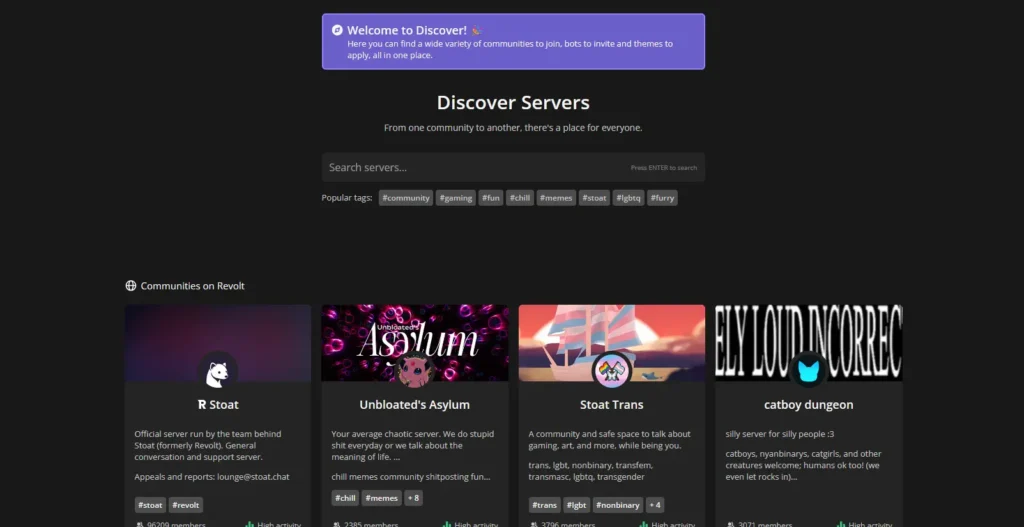The image size is (1024, 527).
Task: Click the globe icon beside Communities on Revolt
Action: 131,285
